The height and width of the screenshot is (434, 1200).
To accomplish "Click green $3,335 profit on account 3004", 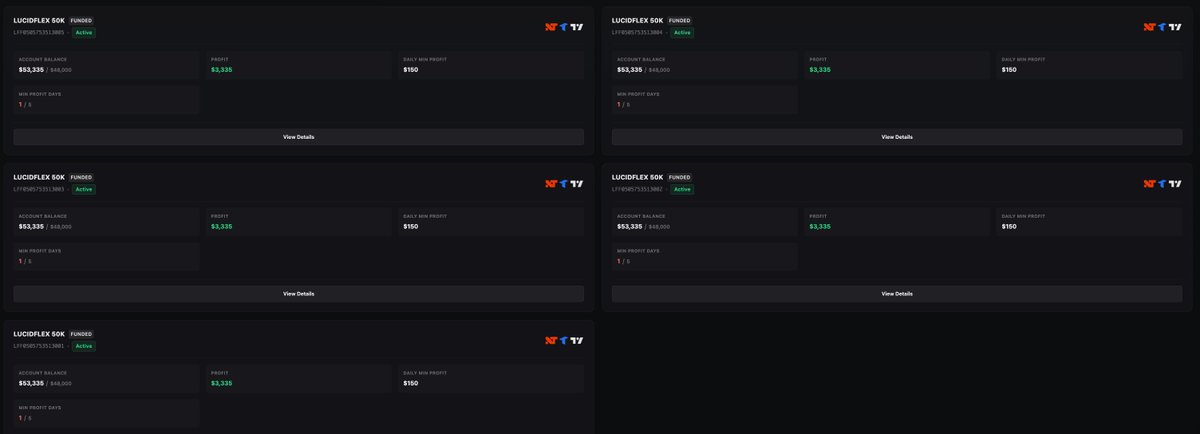I will pyautogui.click(x=820, y=70).
